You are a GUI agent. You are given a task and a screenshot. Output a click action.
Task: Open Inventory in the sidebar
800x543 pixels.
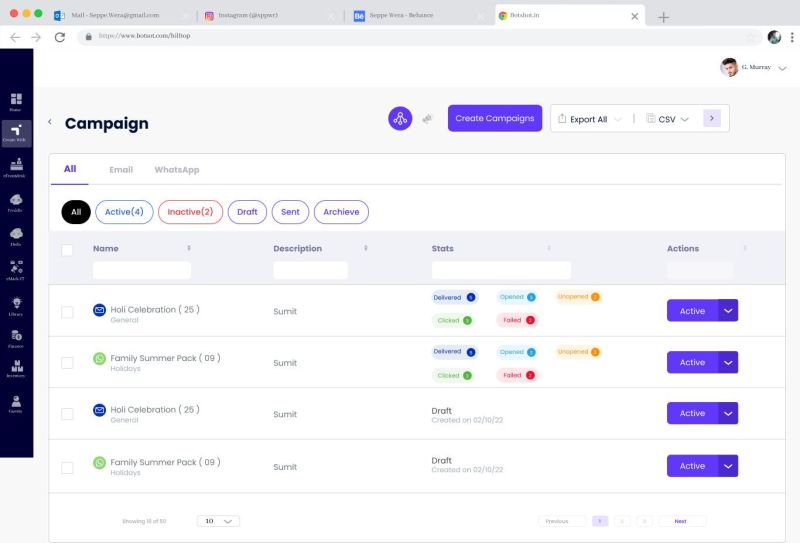16,368
